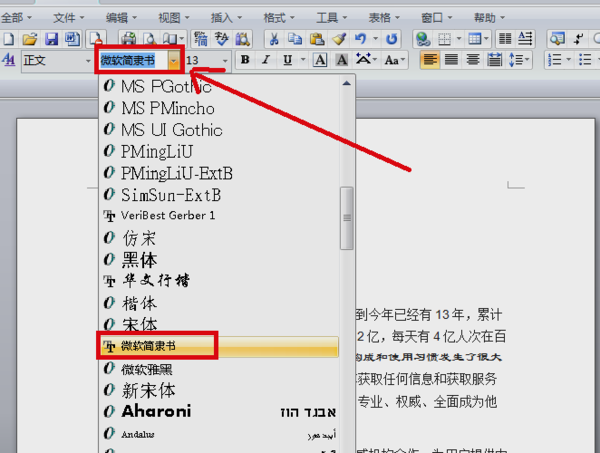This screenshot has width=600, height=453.
Task: Toggle numbered list formatting
Action: click(x=554, y=60)
